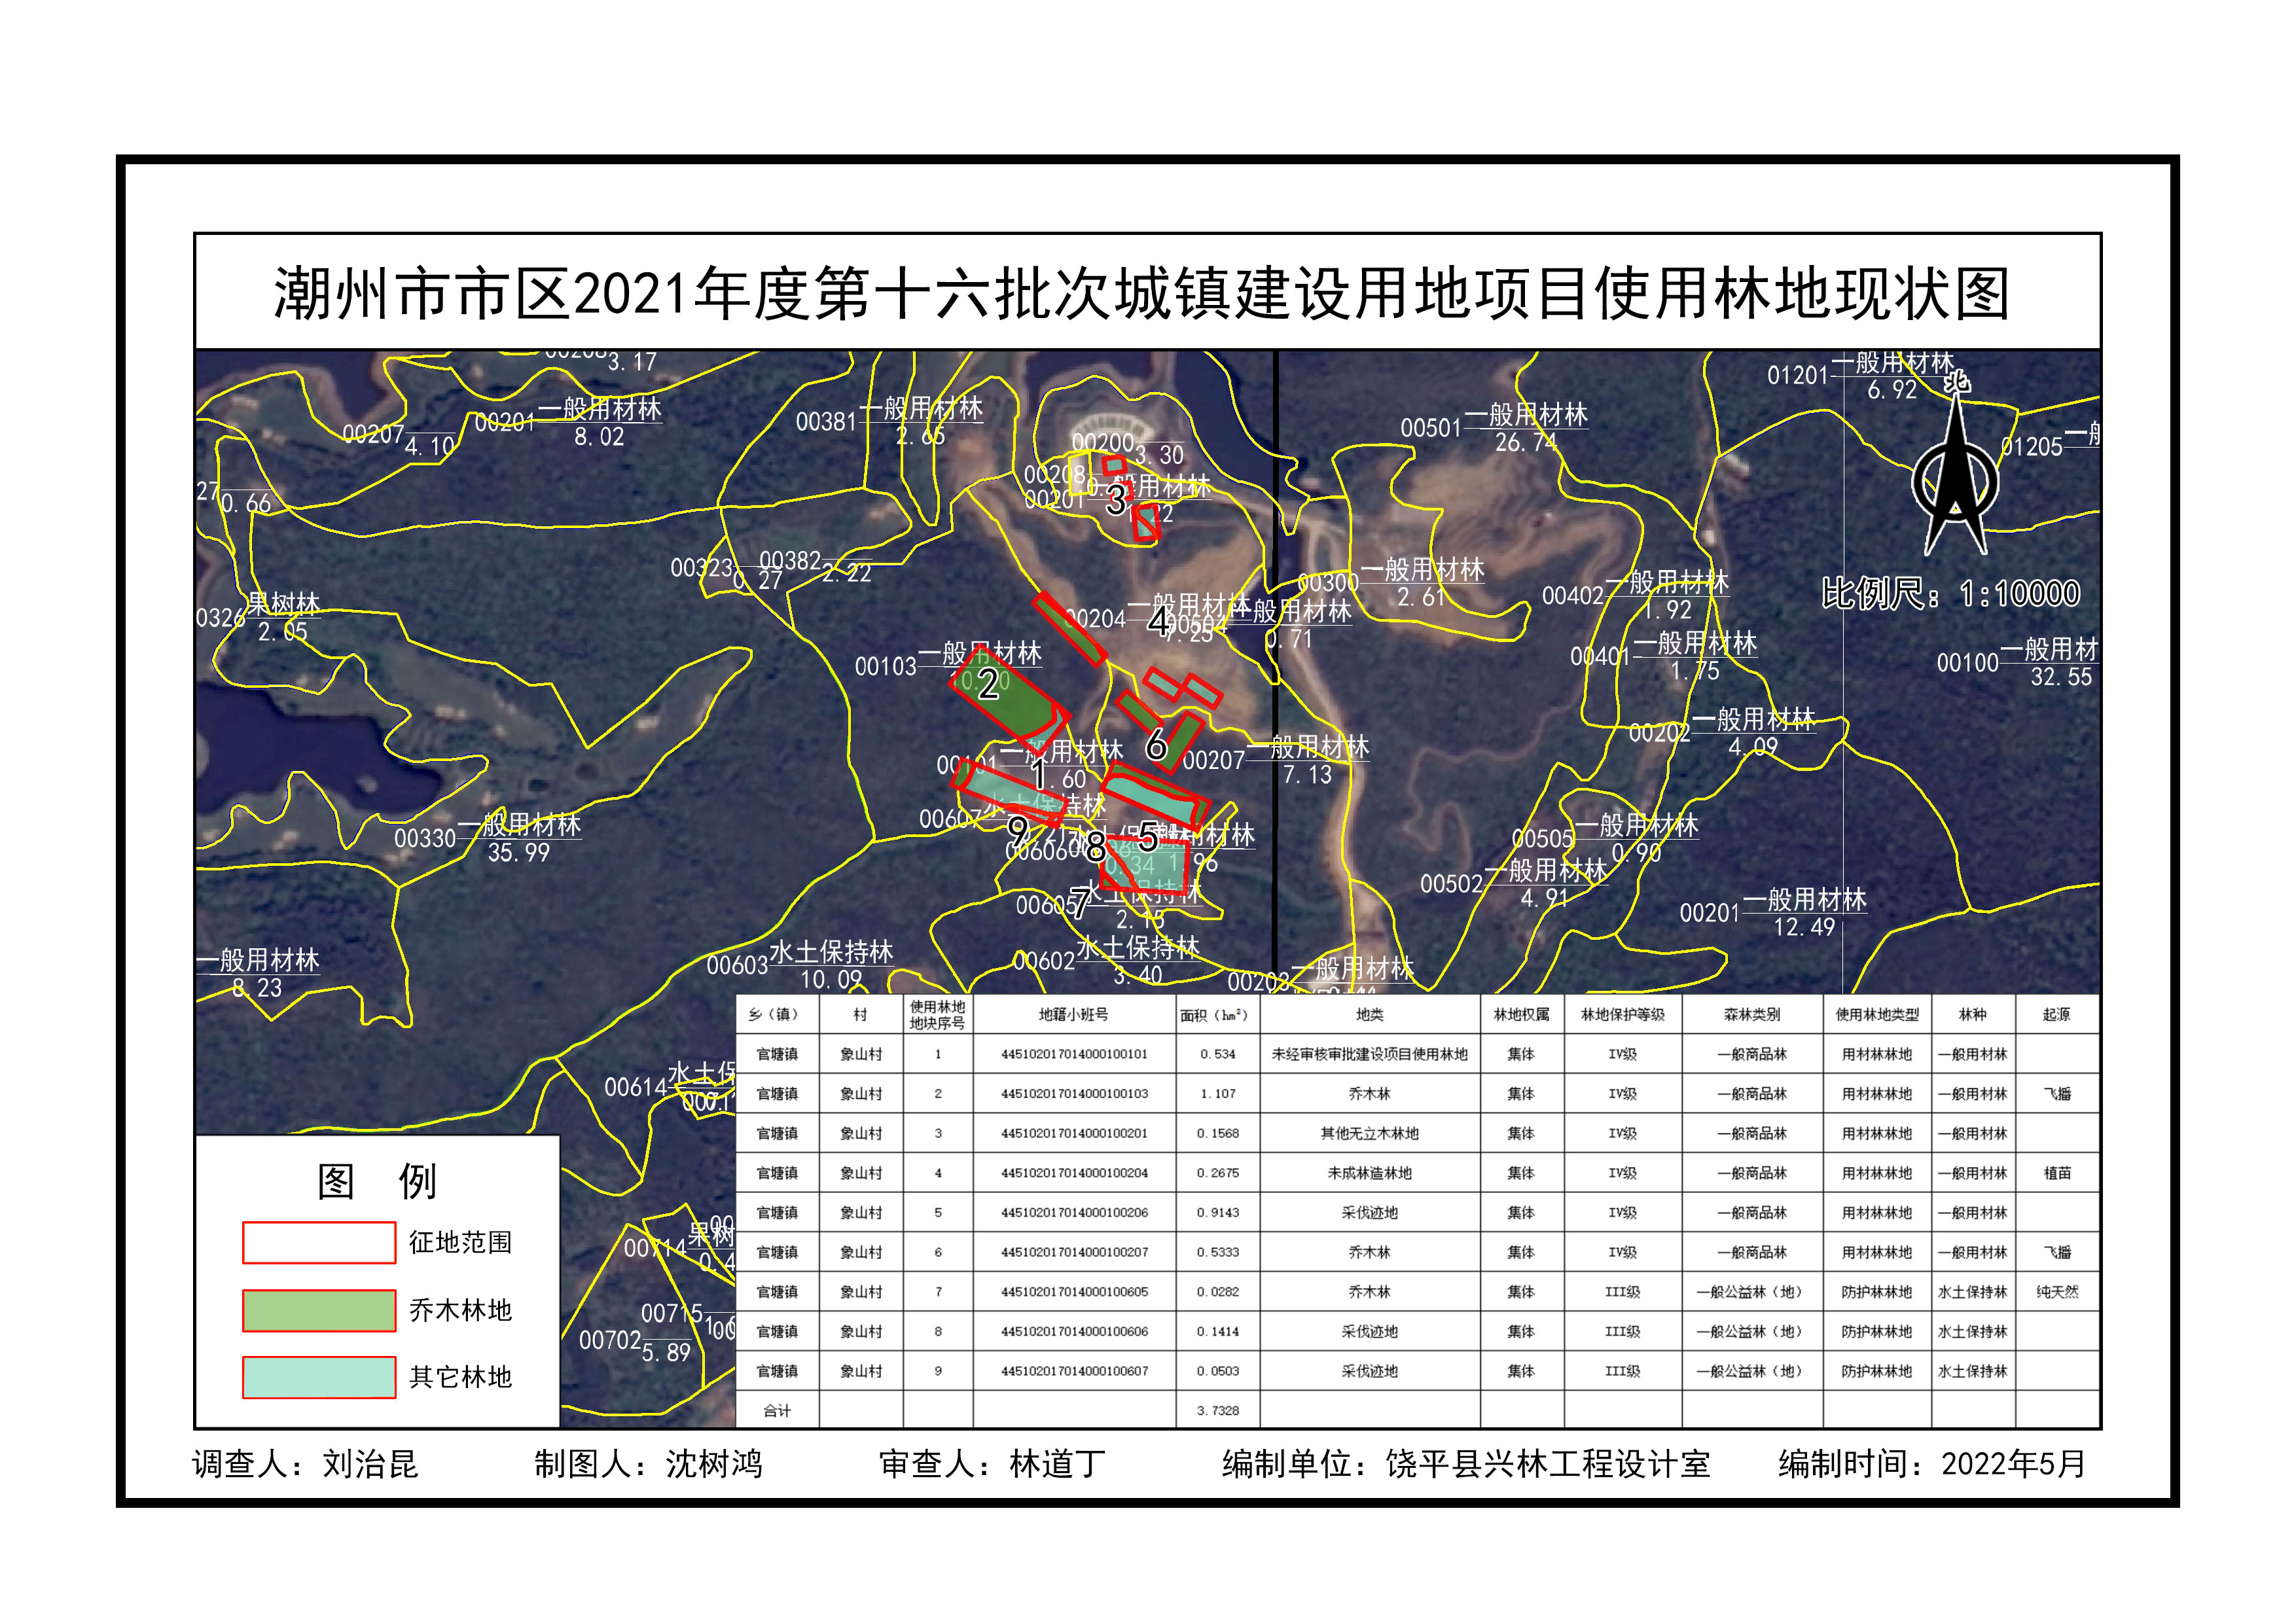Click the 植苗 origin cell

coord(2057,1173)
